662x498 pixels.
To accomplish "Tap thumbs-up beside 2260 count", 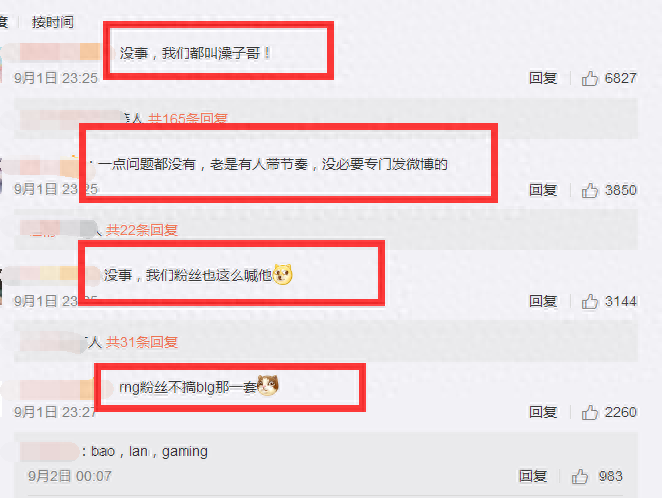I will click(590, 412).
